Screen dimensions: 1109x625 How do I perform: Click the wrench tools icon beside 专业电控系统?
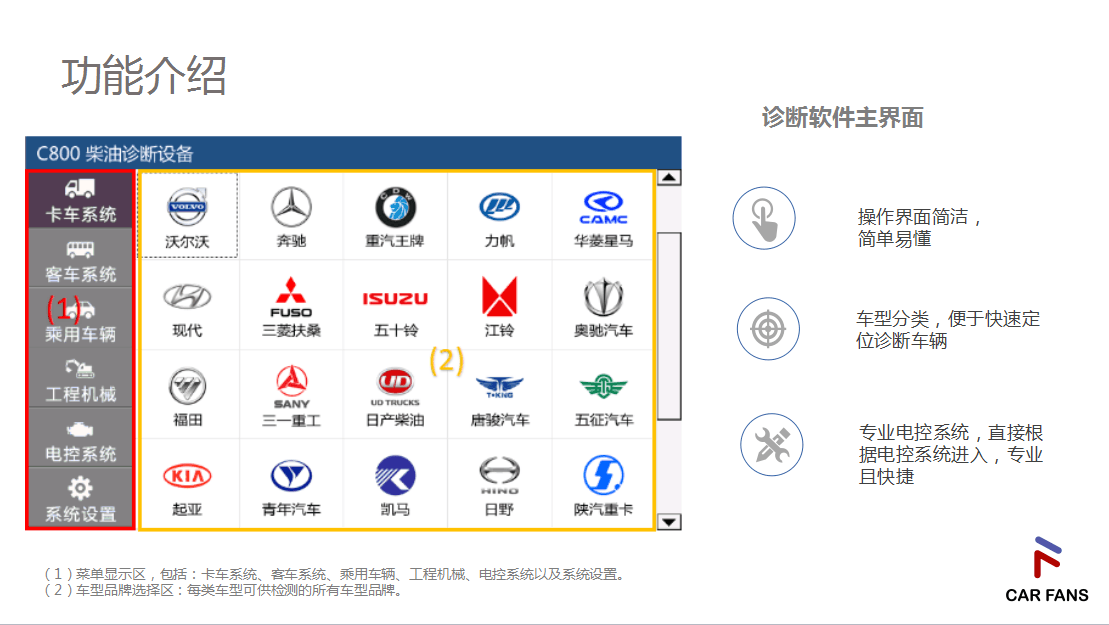click(772, 445)
